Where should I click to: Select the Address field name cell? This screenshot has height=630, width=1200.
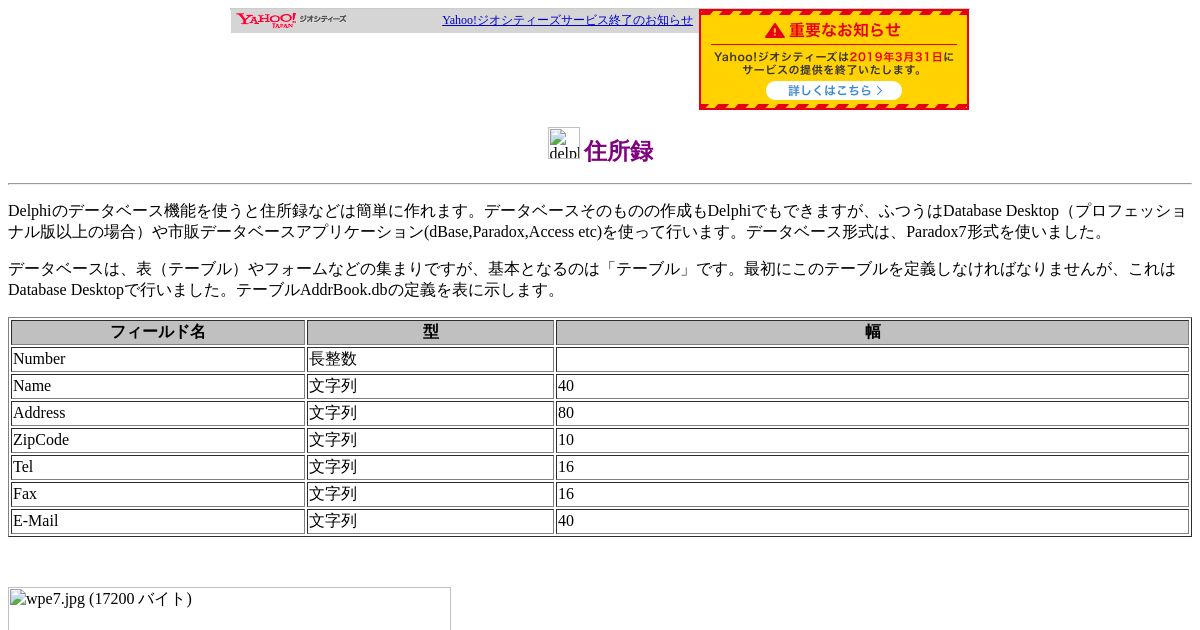click(158, 413)
